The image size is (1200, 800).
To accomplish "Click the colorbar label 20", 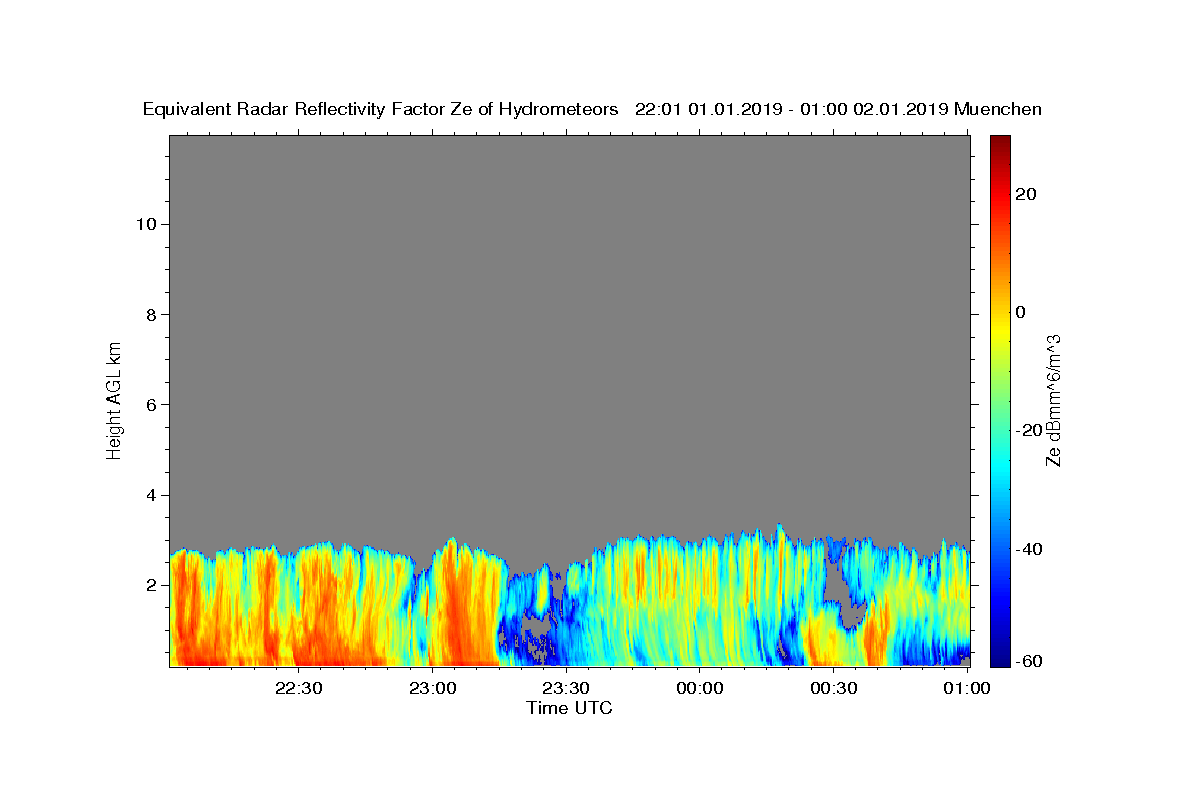I will click(1026, 194).
